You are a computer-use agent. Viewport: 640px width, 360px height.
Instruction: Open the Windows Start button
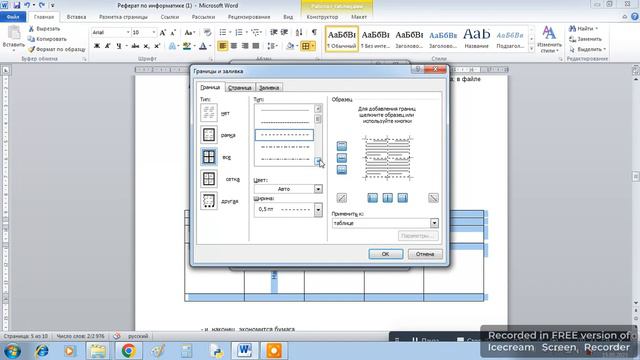pyautogui.click(x=13, y=351)
